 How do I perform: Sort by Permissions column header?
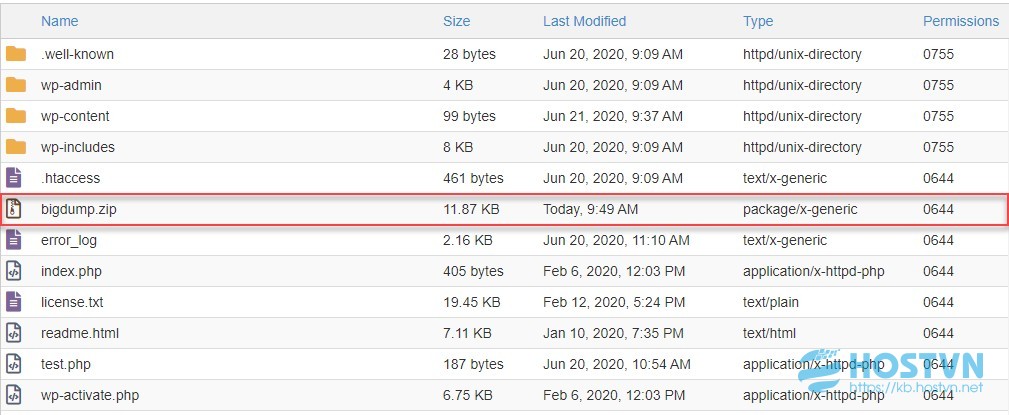pyautogui.click(x=961, y=21)
